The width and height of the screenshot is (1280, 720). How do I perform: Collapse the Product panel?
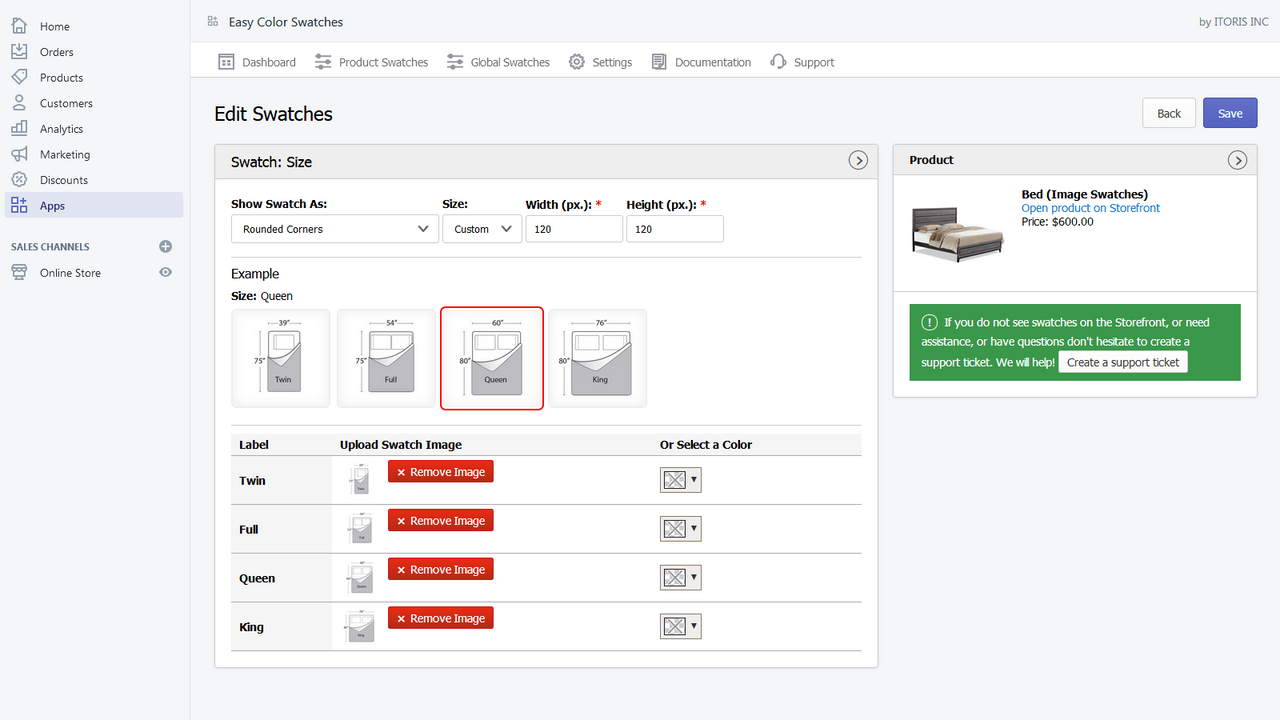[1237, 160]
